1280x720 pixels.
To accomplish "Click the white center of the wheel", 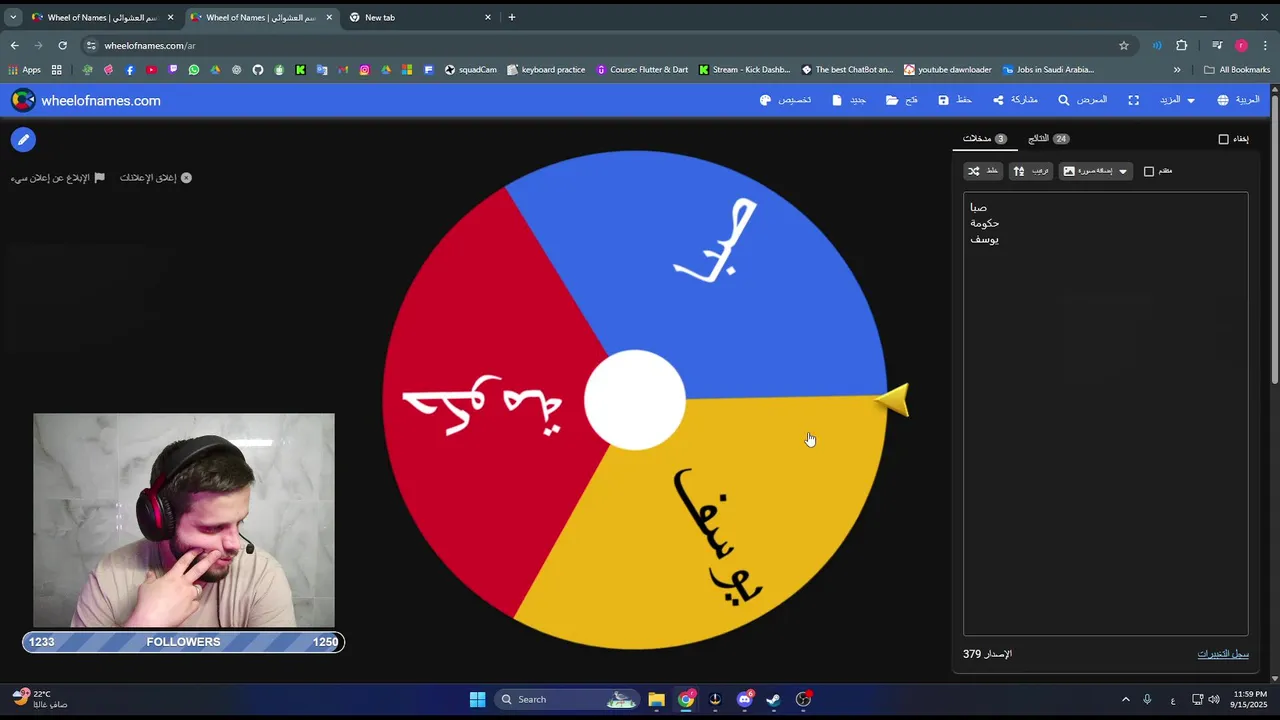I will pyautogui.click(x=635, y=400).
